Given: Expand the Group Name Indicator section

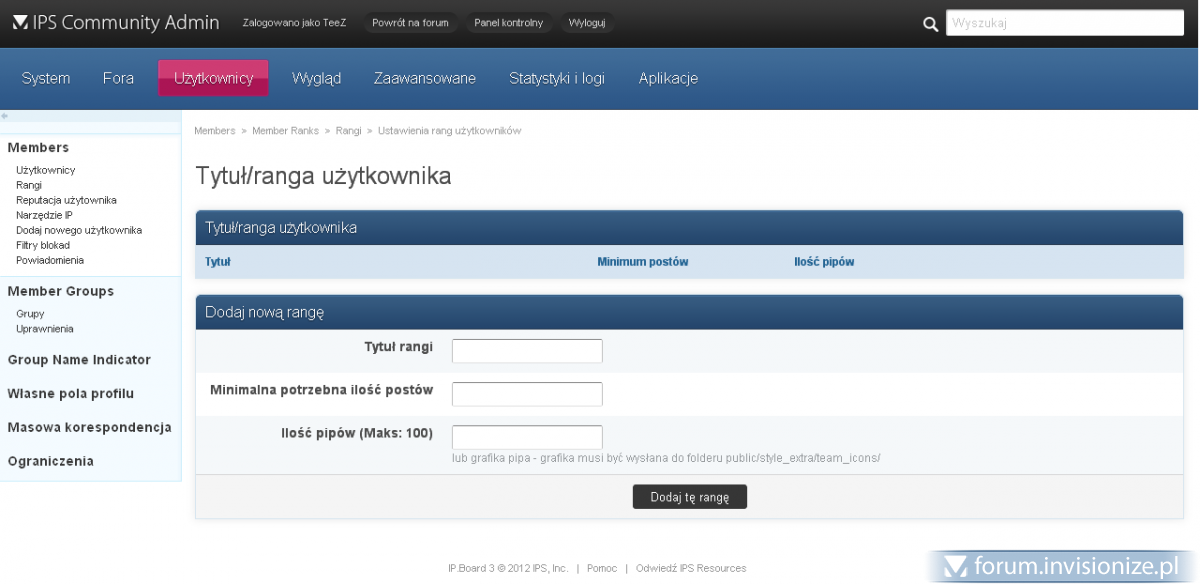Looking at the screenshot, I should point(79,360).
